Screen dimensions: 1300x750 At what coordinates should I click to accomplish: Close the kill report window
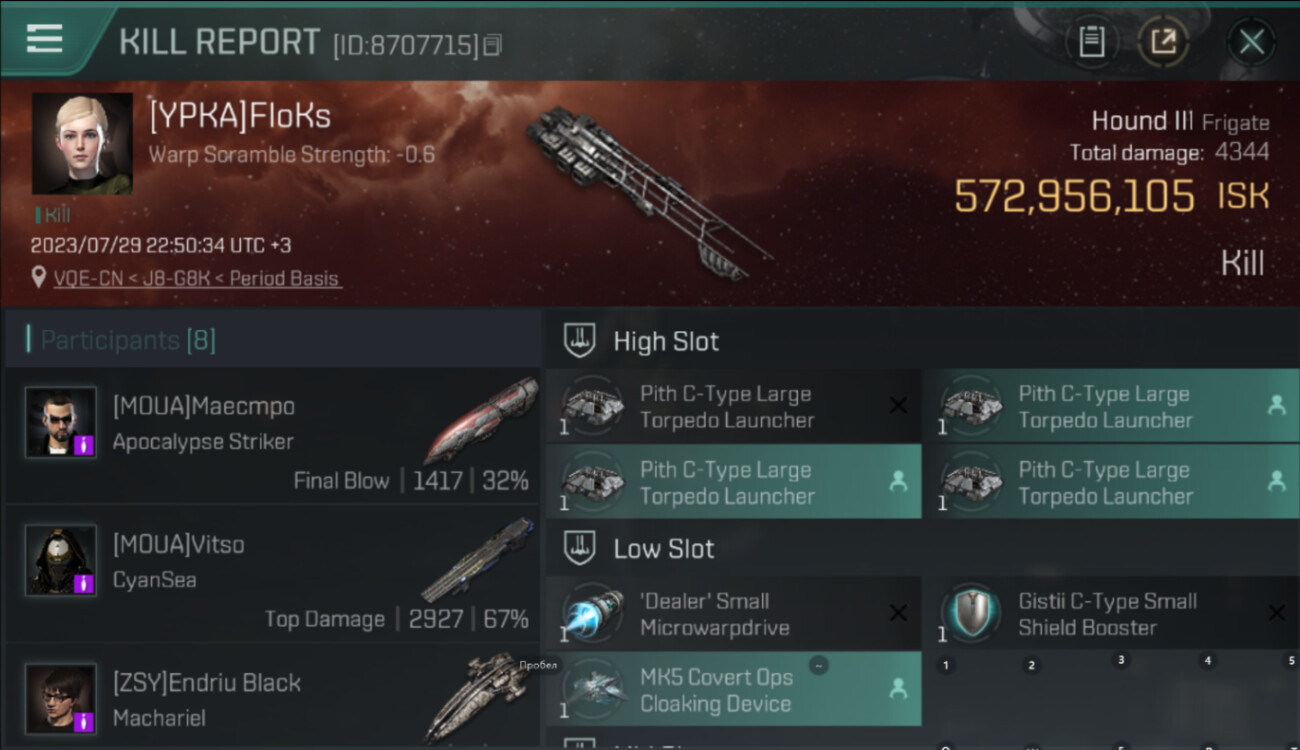coord(1251,42)
